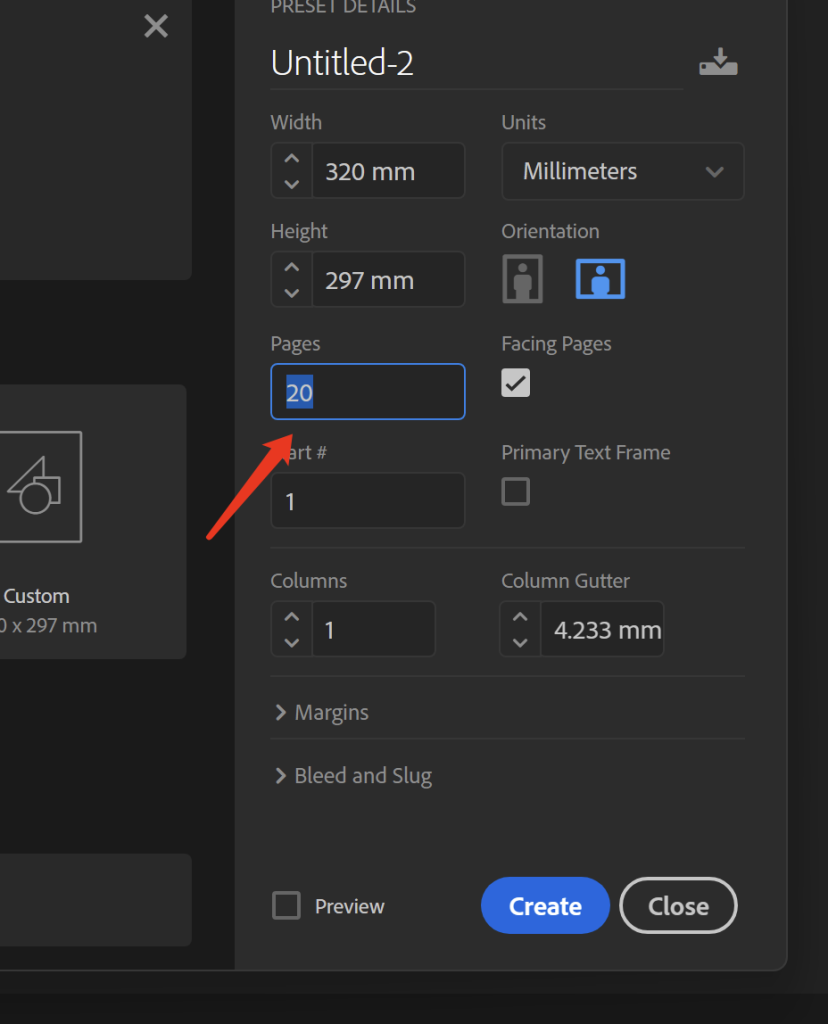Increase height using the up arrow
The width and height of the screenshot is (828, 1024).
[291, 268]
